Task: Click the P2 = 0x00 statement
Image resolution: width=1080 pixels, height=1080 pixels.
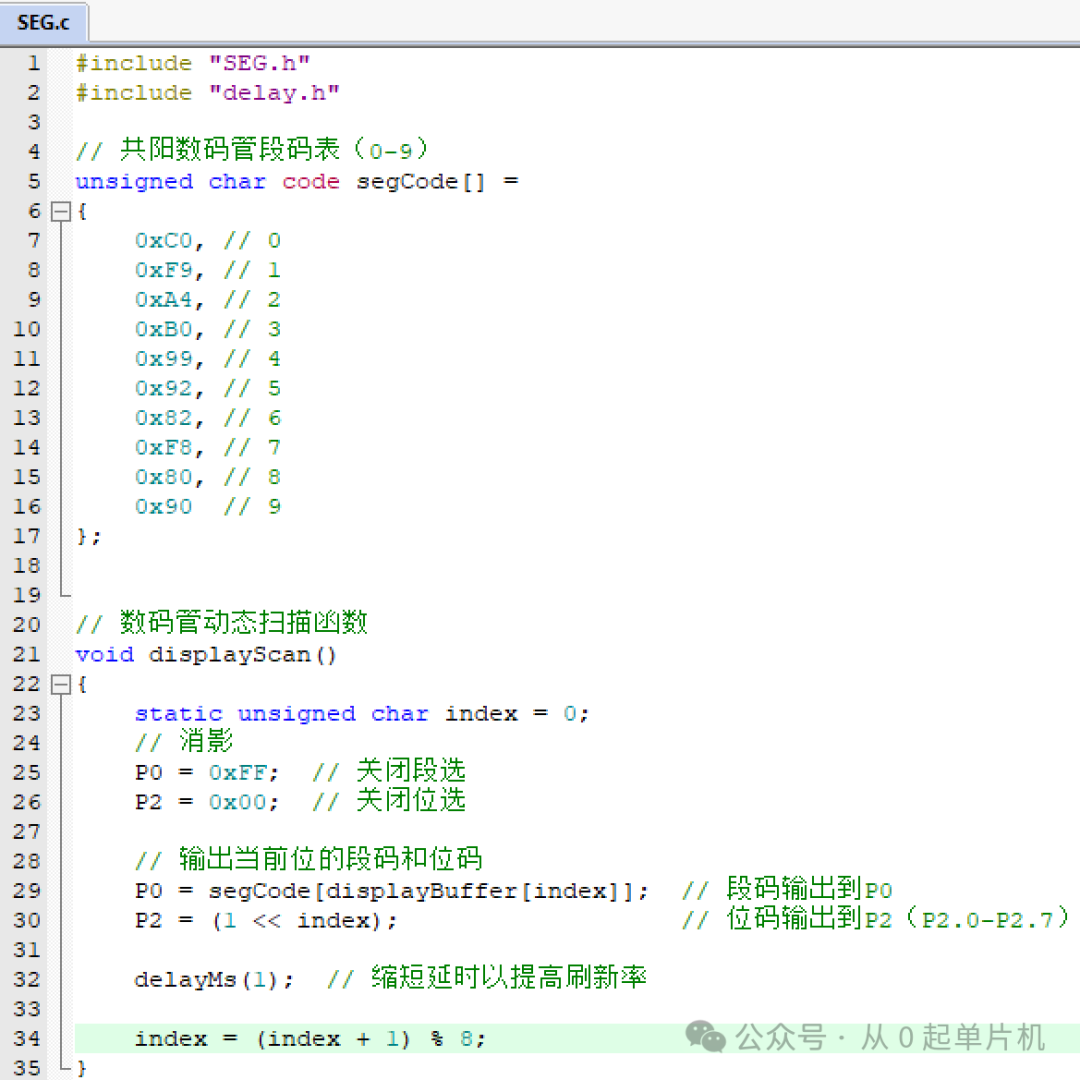Action: click(x=207, y=802)
